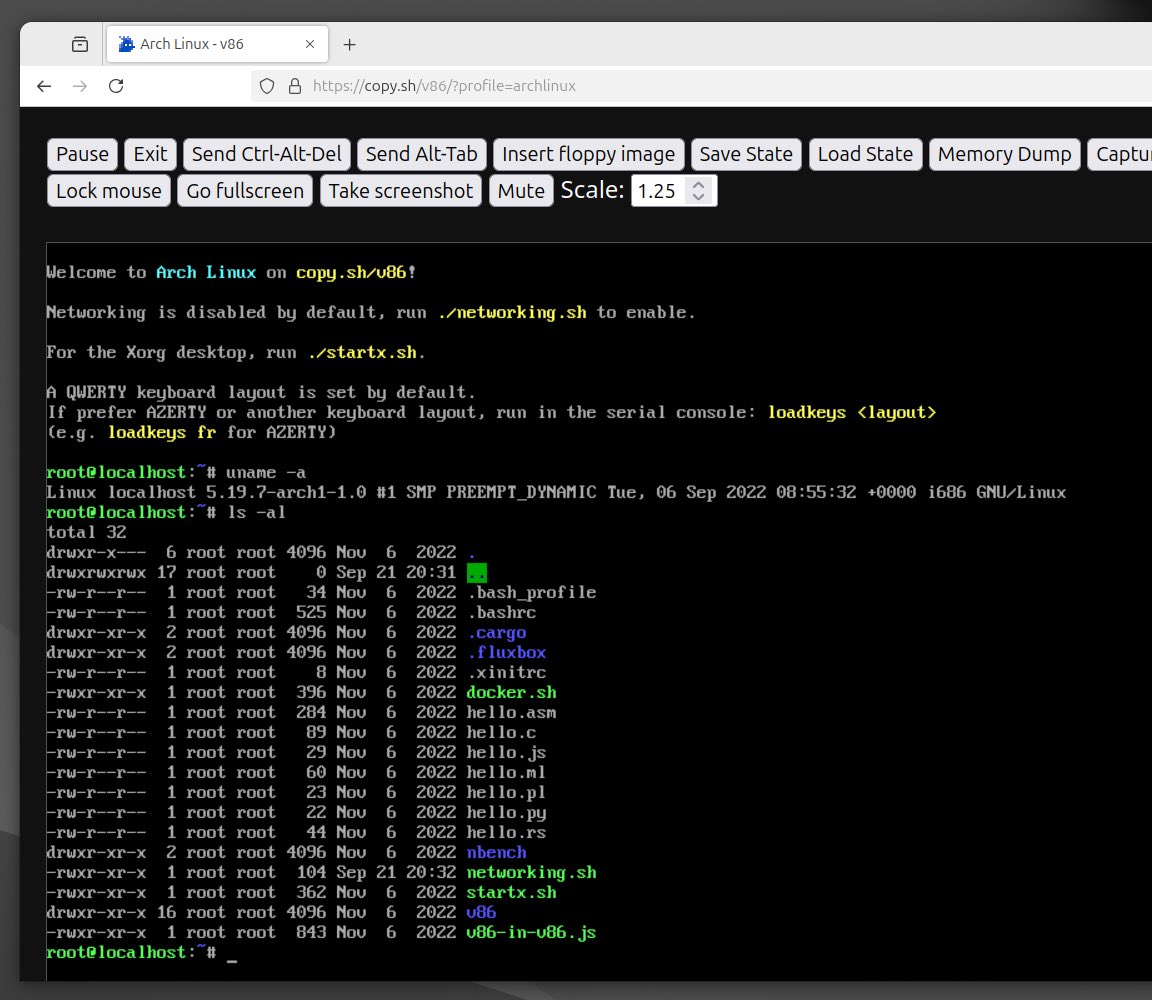Image resolution: width=1152 pixels, height=1000 pixels.
Task: Click the Arch Linux favicon on the tab
Action: pyautogui.click(x=125, y=43)
